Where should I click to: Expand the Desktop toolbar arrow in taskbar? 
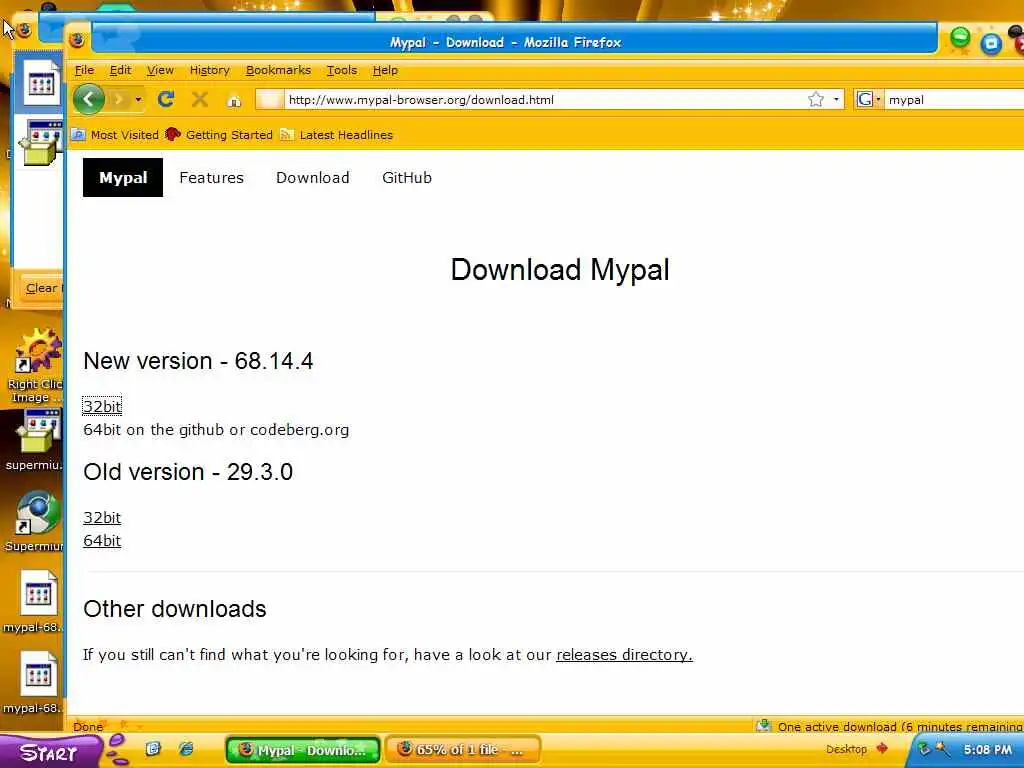point(882,748)
